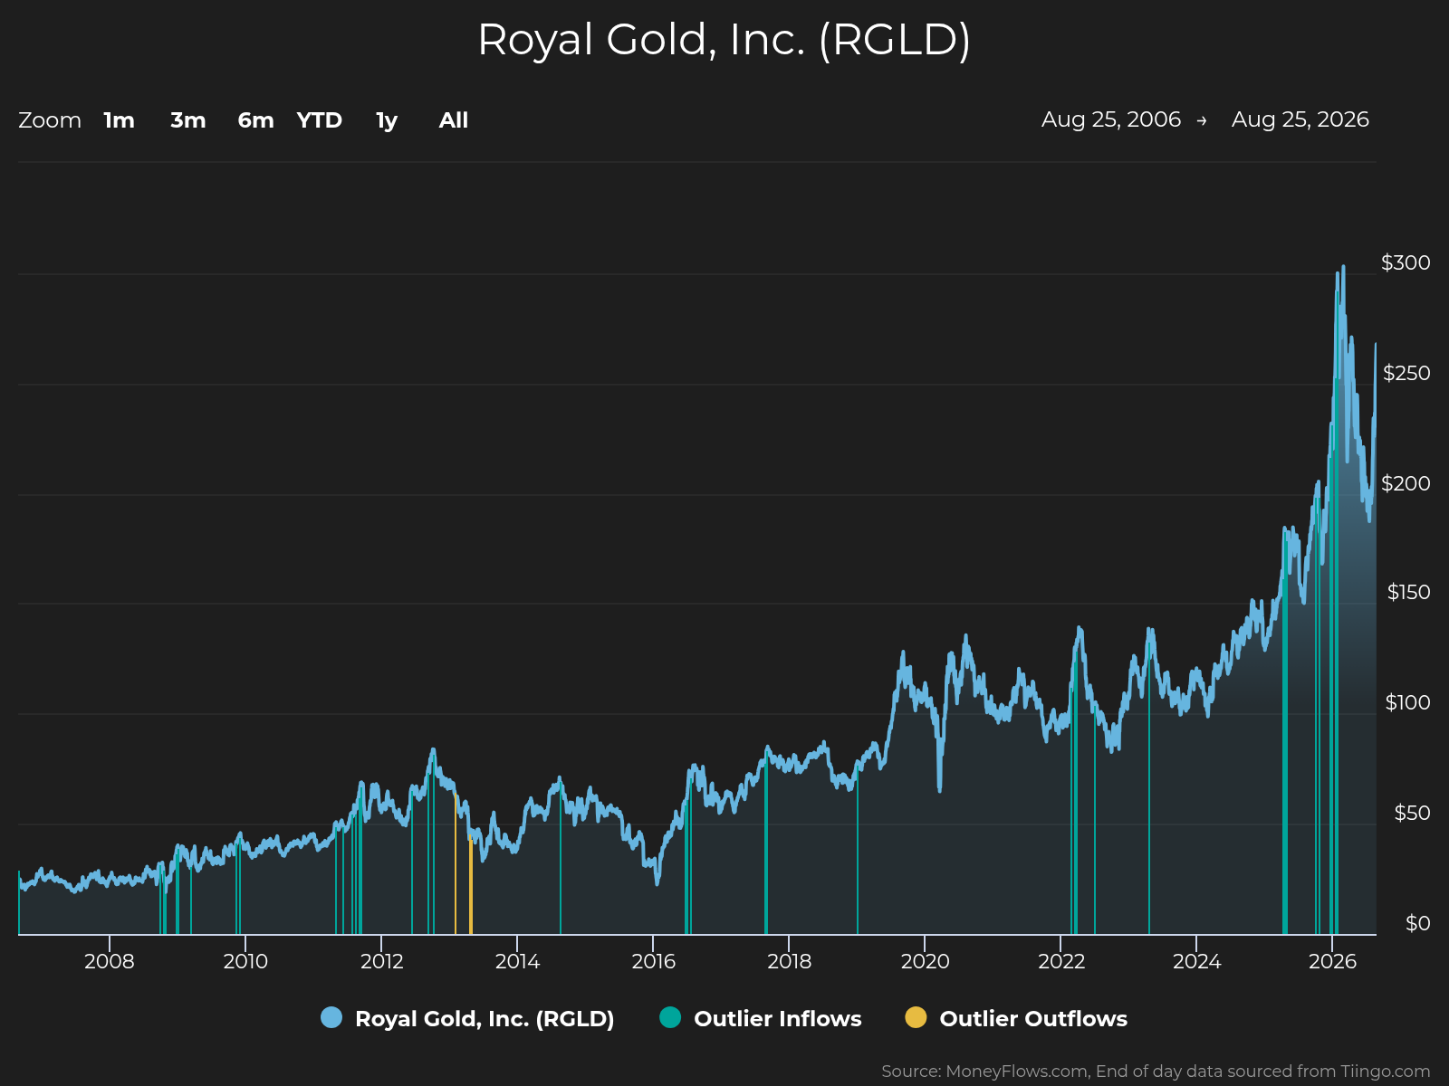Image resolution: width=1449 pixels, height=1086 pixels.
Task: Click the 2014 x-axis label
Action: [517, 961]
